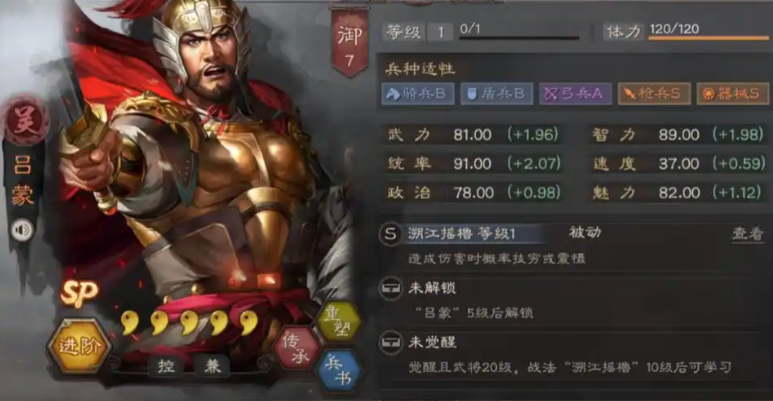This screenshot has height=401, width=773.
Task: Choose the 器械S troop aptitude tag
Action: (733, 93)
